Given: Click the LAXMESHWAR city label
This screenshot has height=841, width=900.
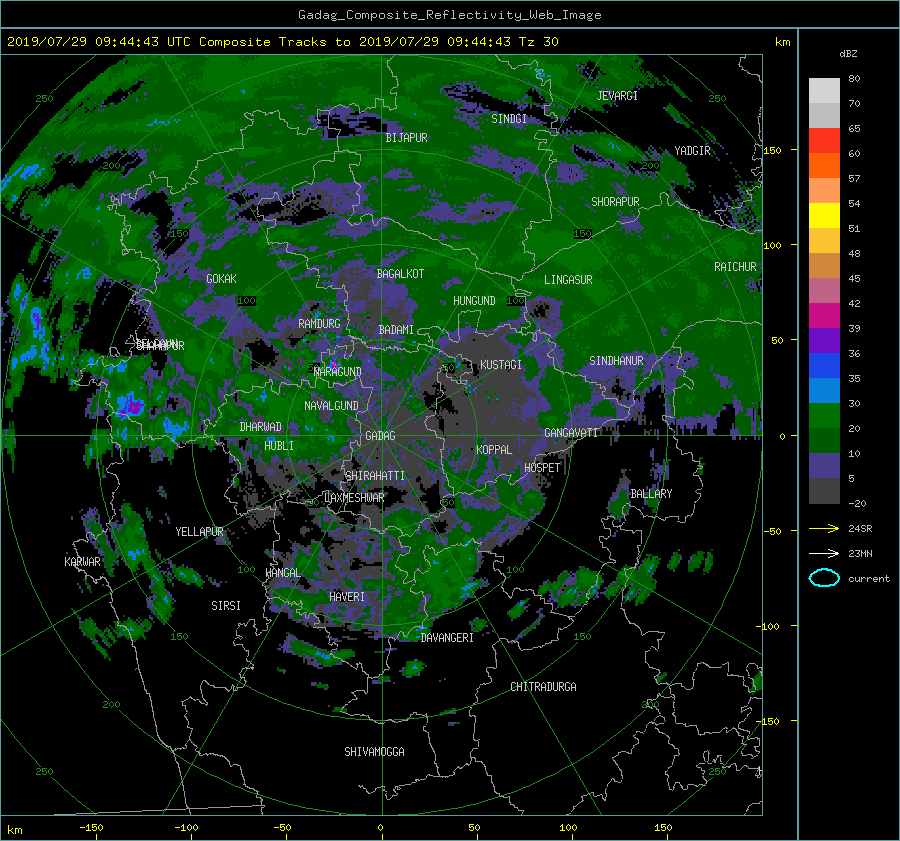Looking at the screenshot, I should 354,498.
